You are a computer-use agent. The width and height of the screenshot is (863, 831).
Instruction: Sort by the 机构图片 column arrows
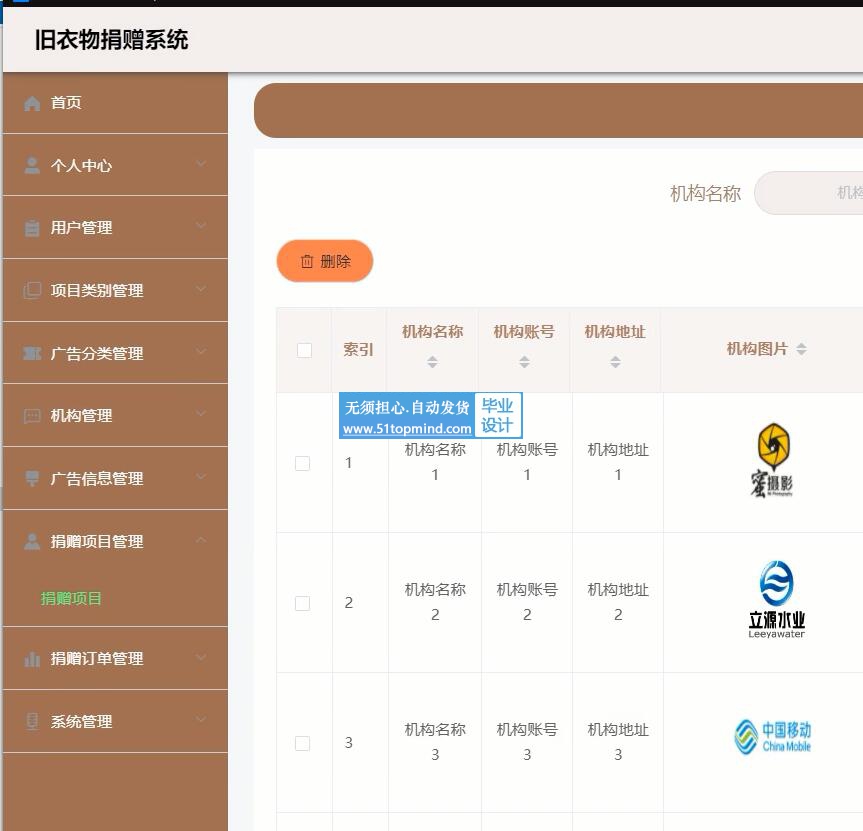click(x=801, y=349)
